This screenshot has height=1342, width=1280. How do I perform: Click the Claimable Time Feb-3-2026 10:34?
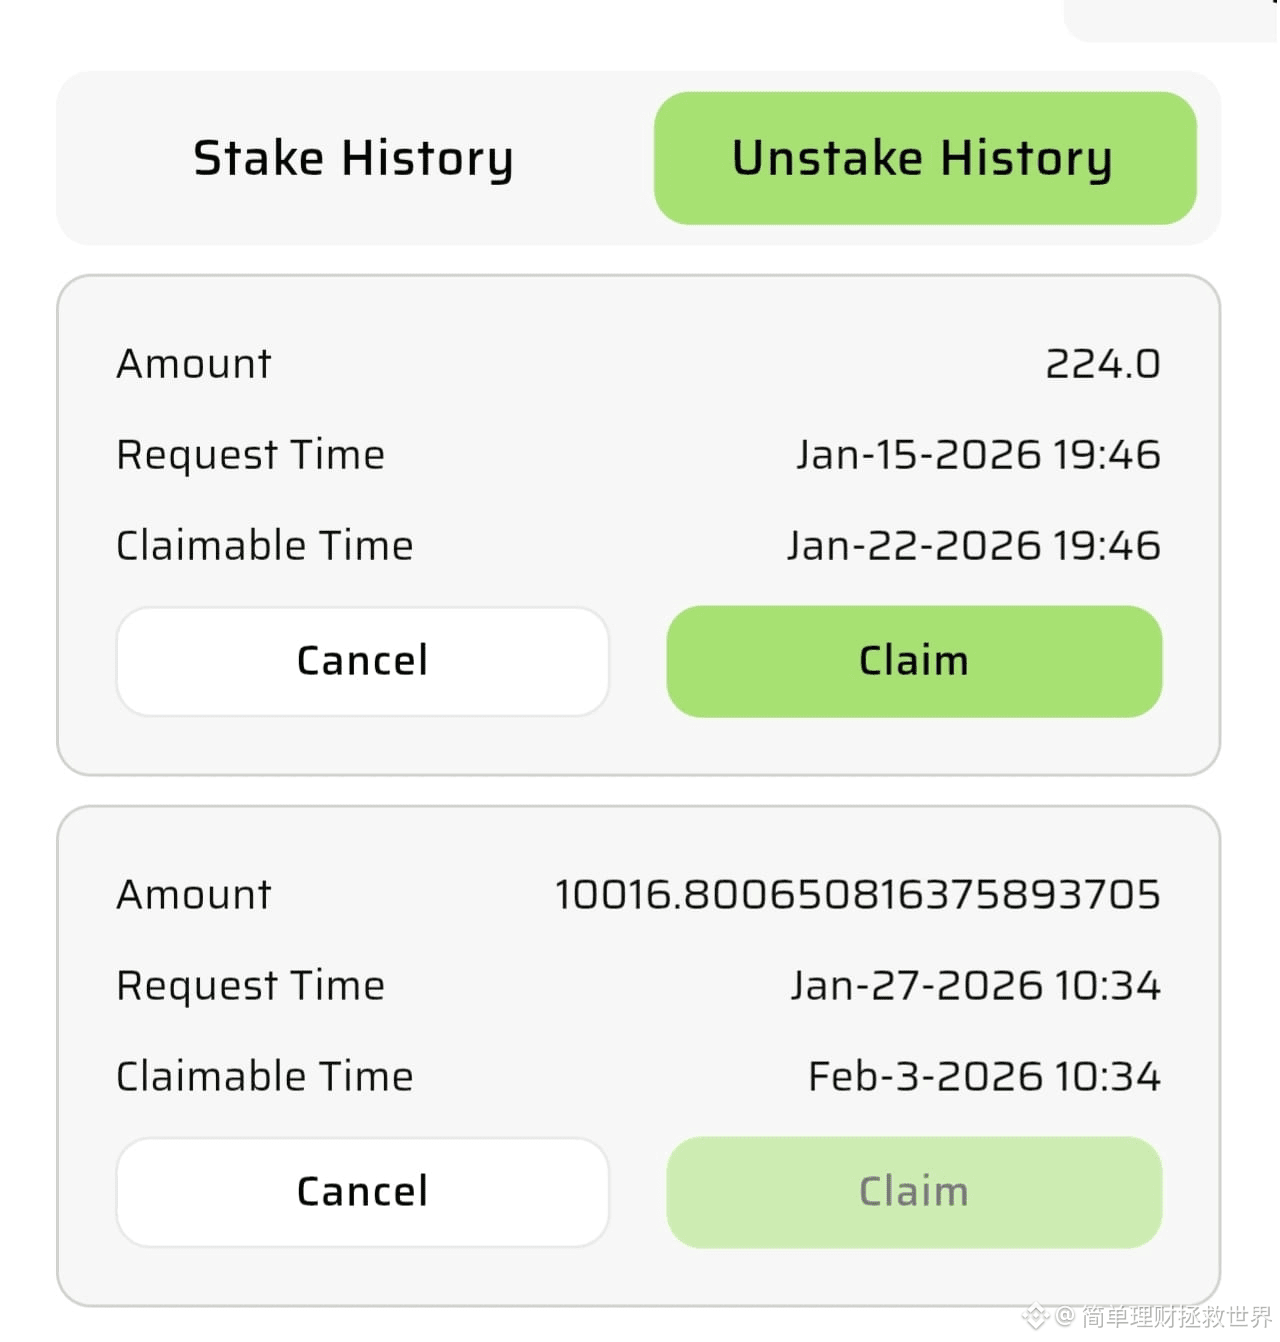click(983, 1076)
